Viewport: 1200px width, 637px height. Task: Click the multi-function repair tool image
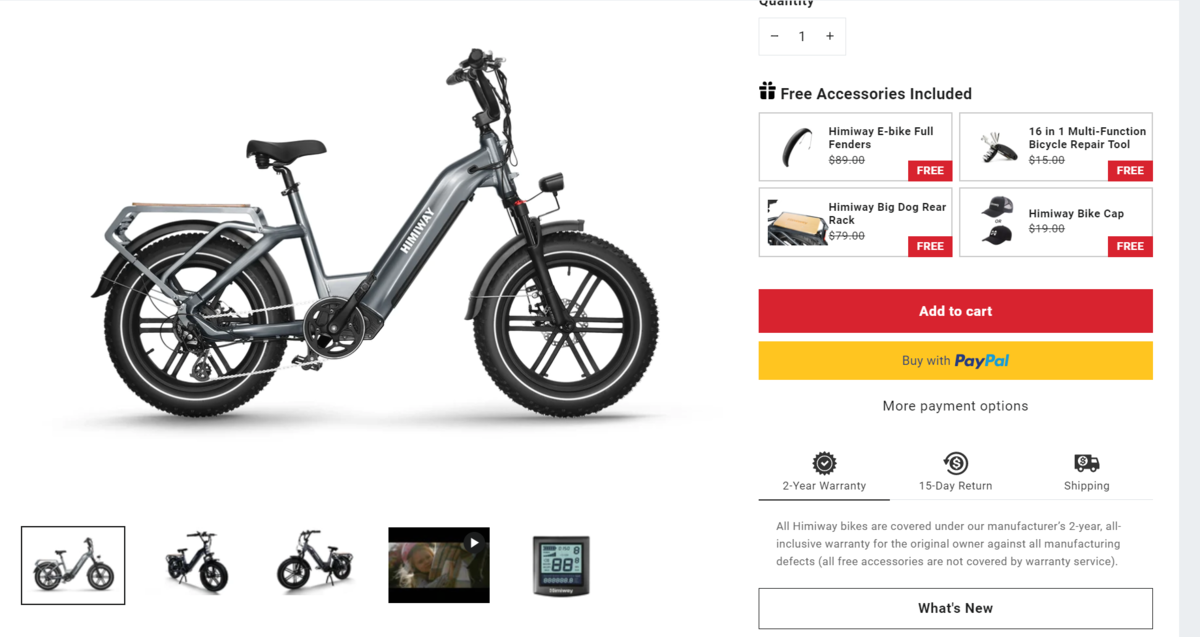[x=997, y=147]
